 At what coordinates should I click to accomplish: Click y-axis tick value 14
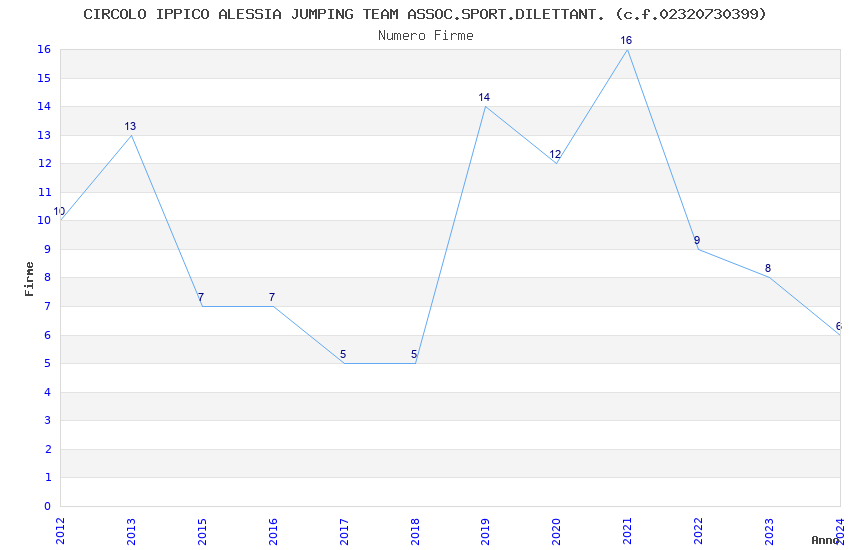[44, 106]
